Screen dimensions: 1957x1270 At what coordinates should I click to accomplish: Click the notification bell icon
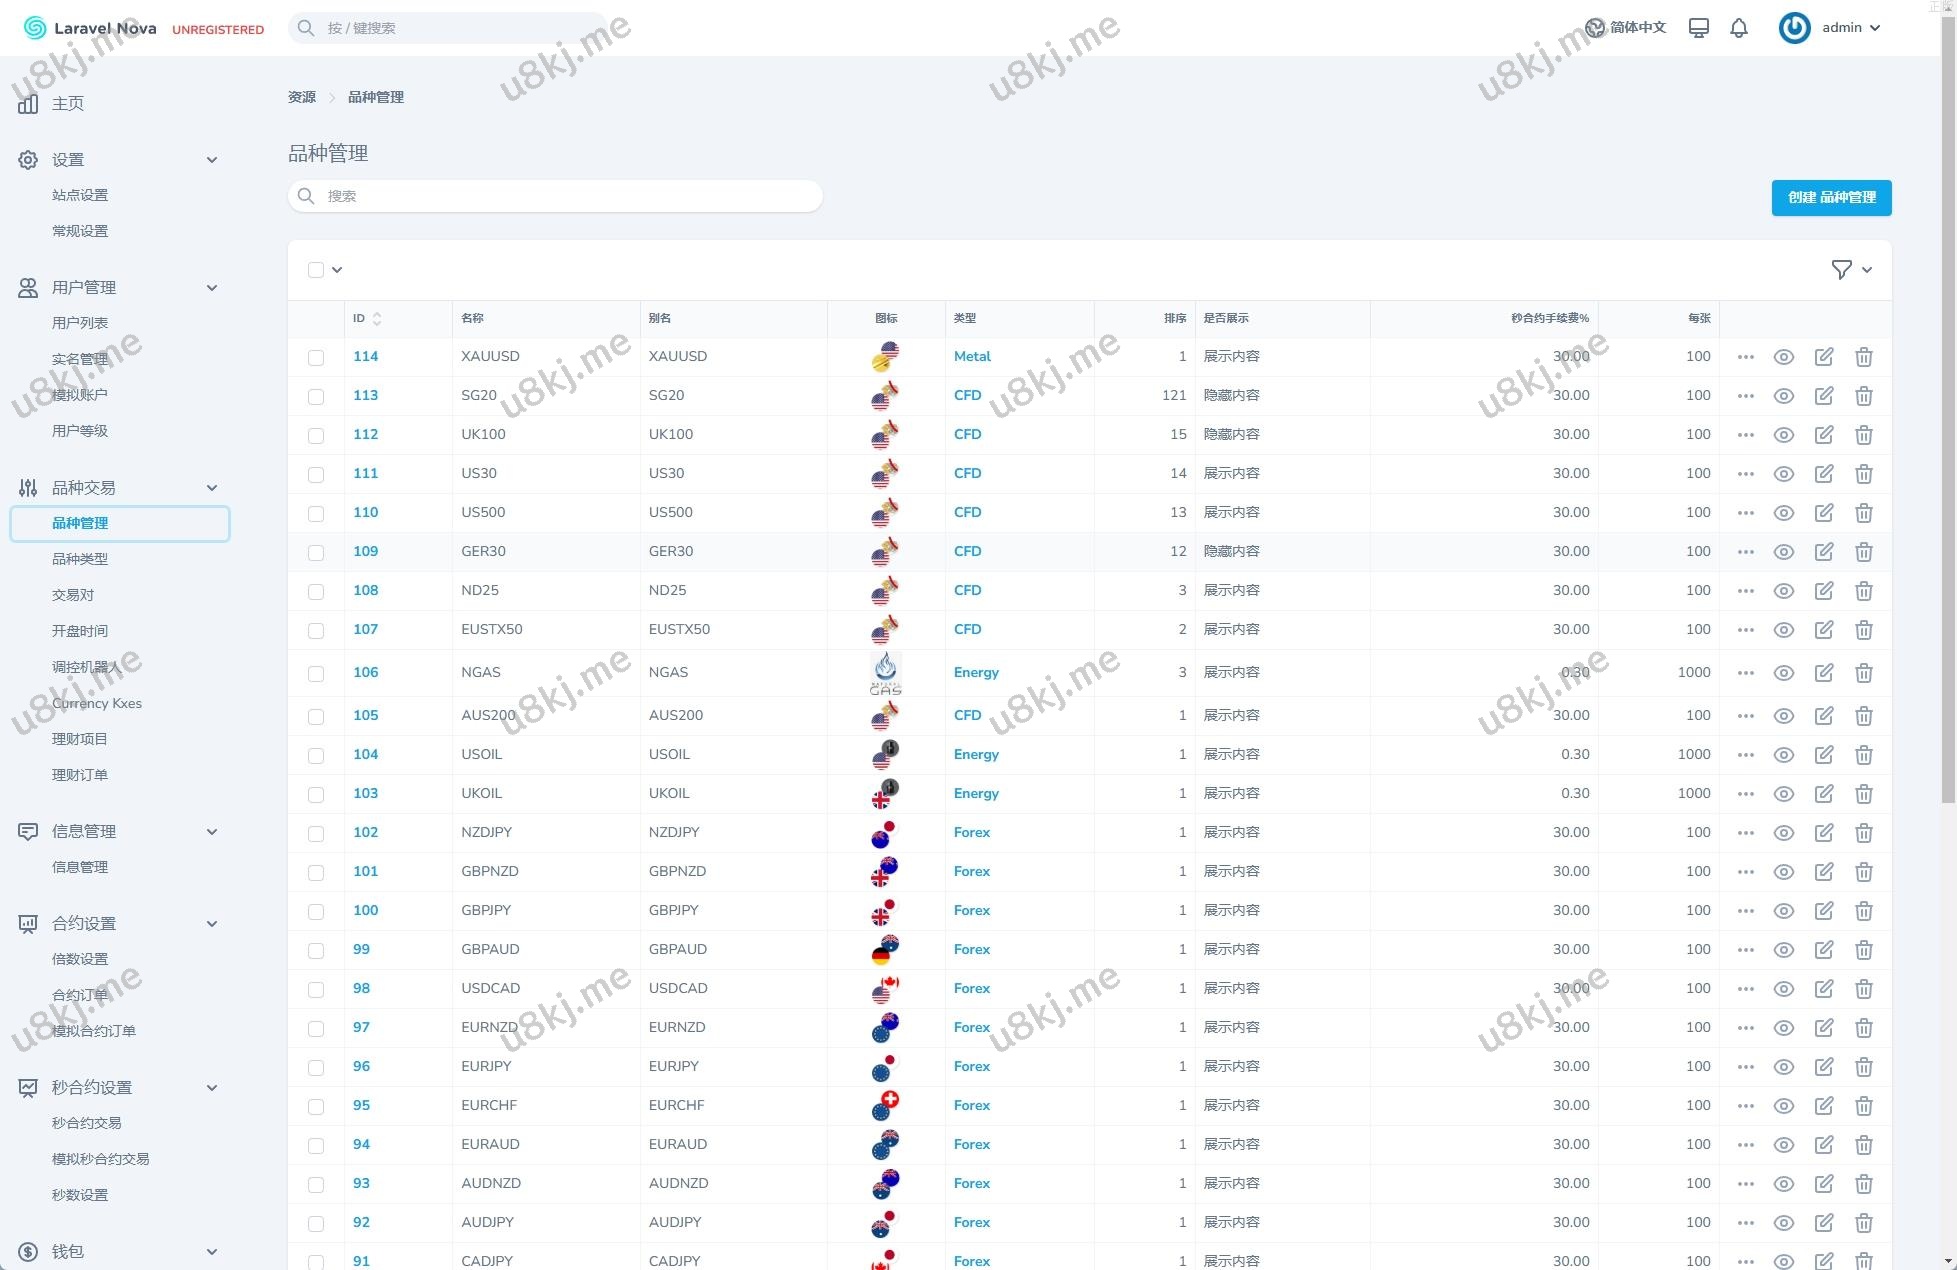[1739, 28]
